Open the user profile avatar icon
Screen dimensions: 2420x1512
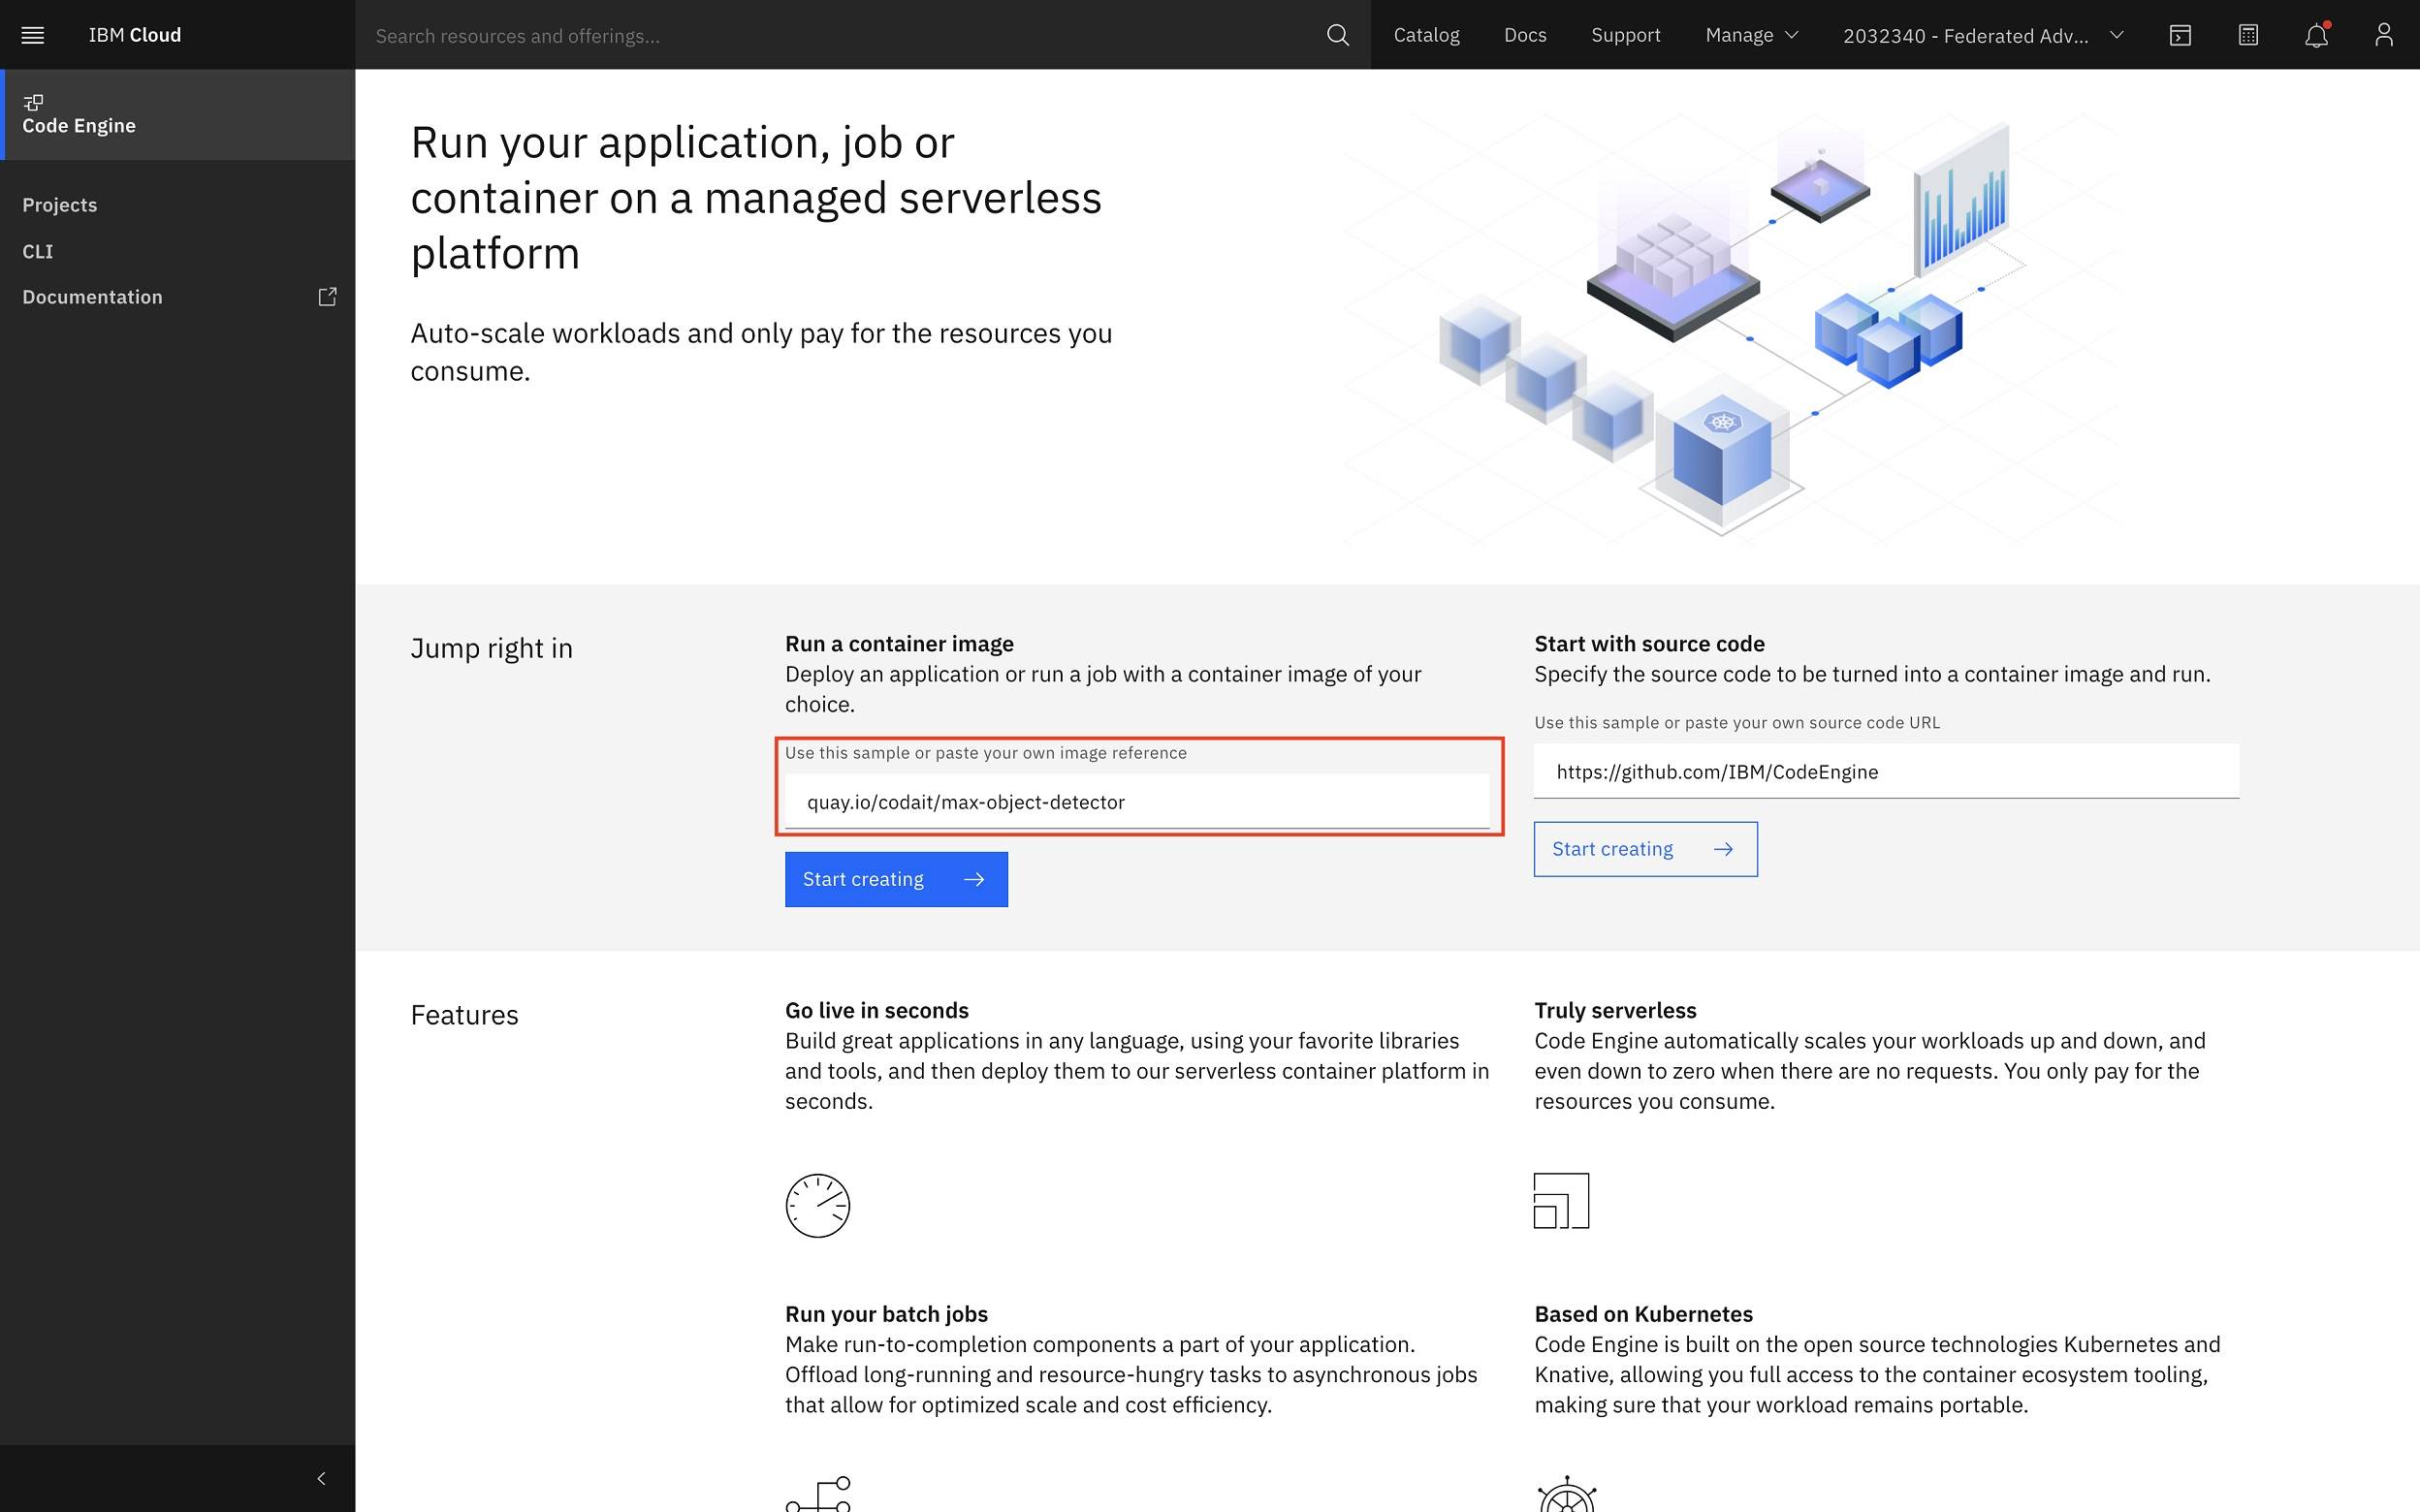point(2384,35)
